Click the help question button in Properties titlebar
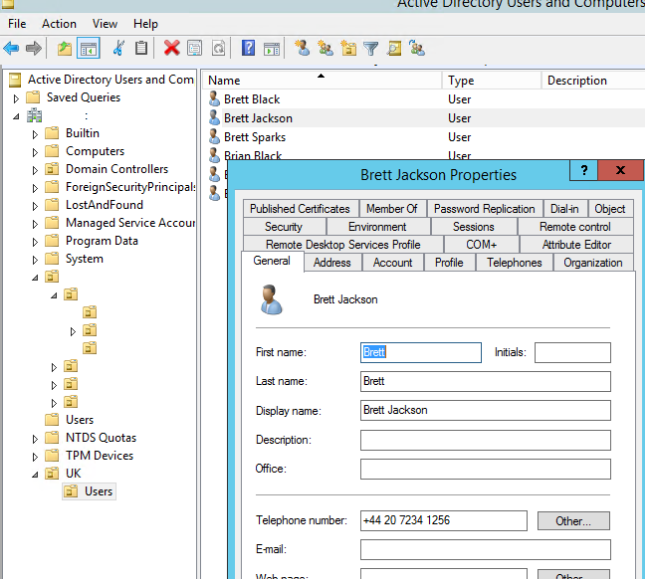The width and height of the screenshot is (645, 585). point(584,170)
